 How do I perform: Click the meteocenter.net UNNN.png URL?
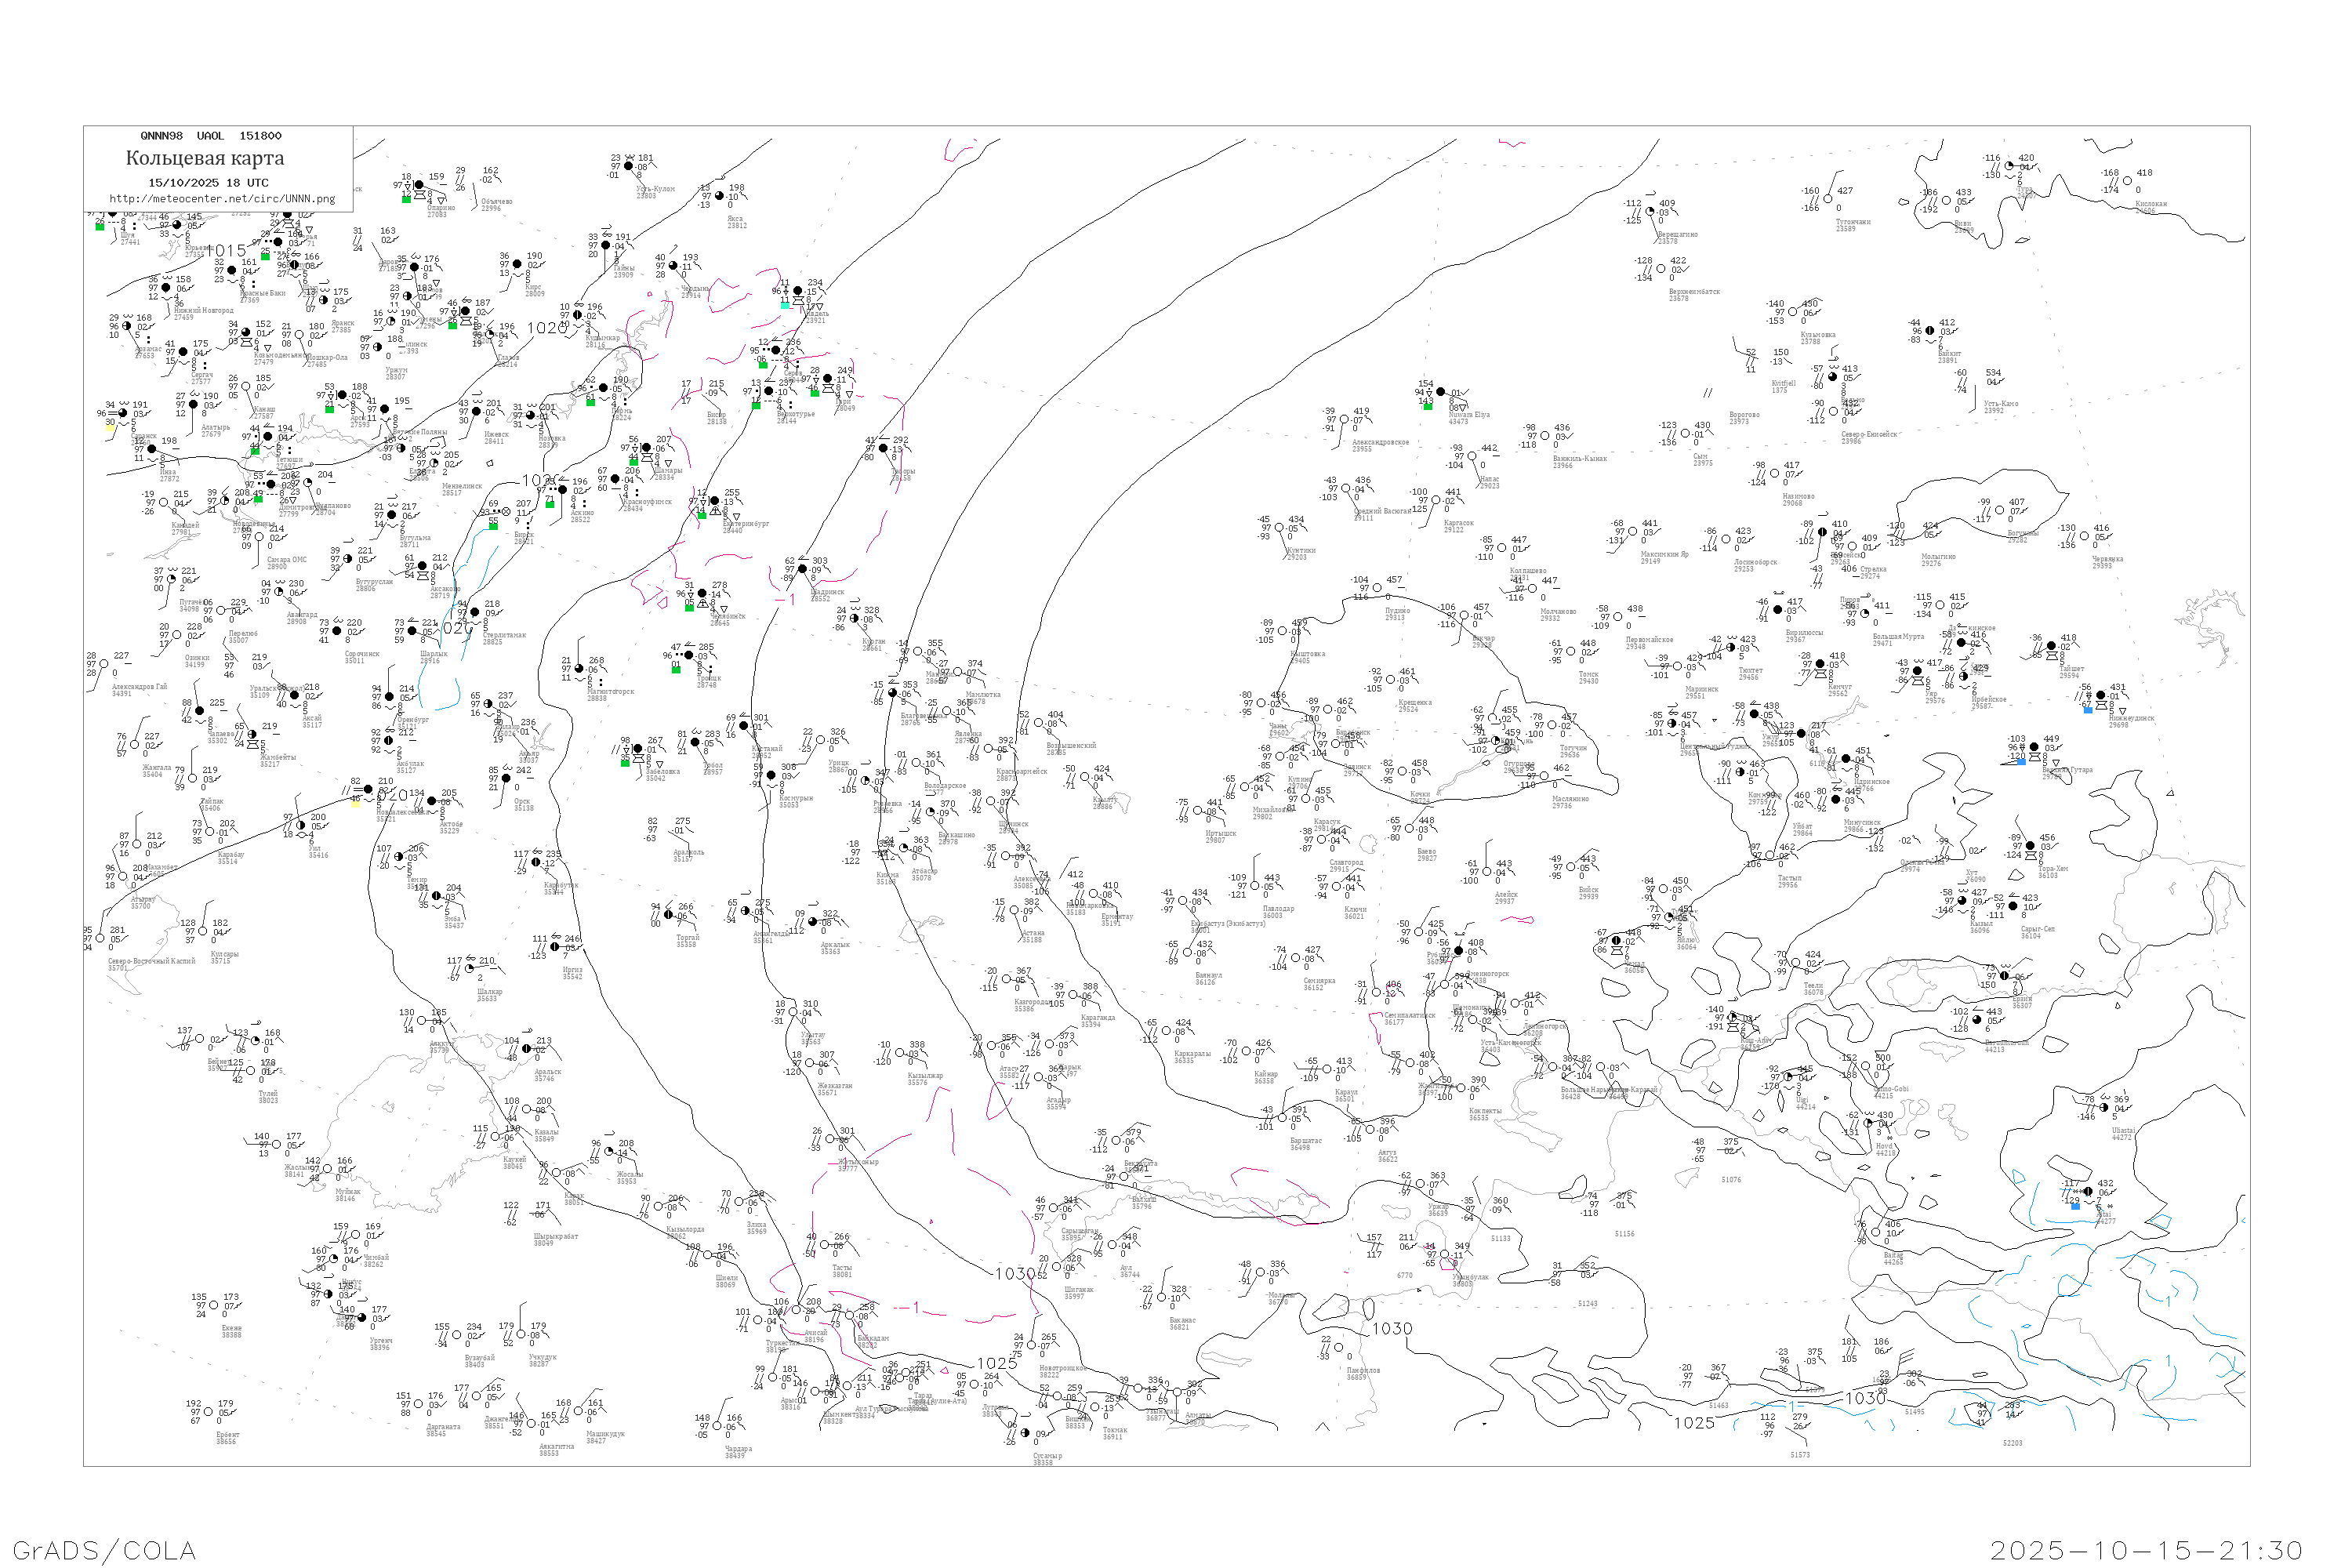221,199
